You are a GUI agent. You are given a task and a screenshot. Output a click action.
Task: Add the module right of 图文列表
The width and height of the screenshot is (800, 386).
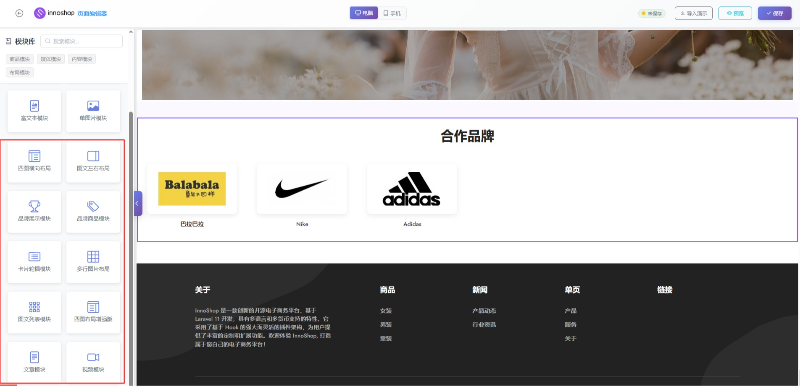tap(93, 312)
